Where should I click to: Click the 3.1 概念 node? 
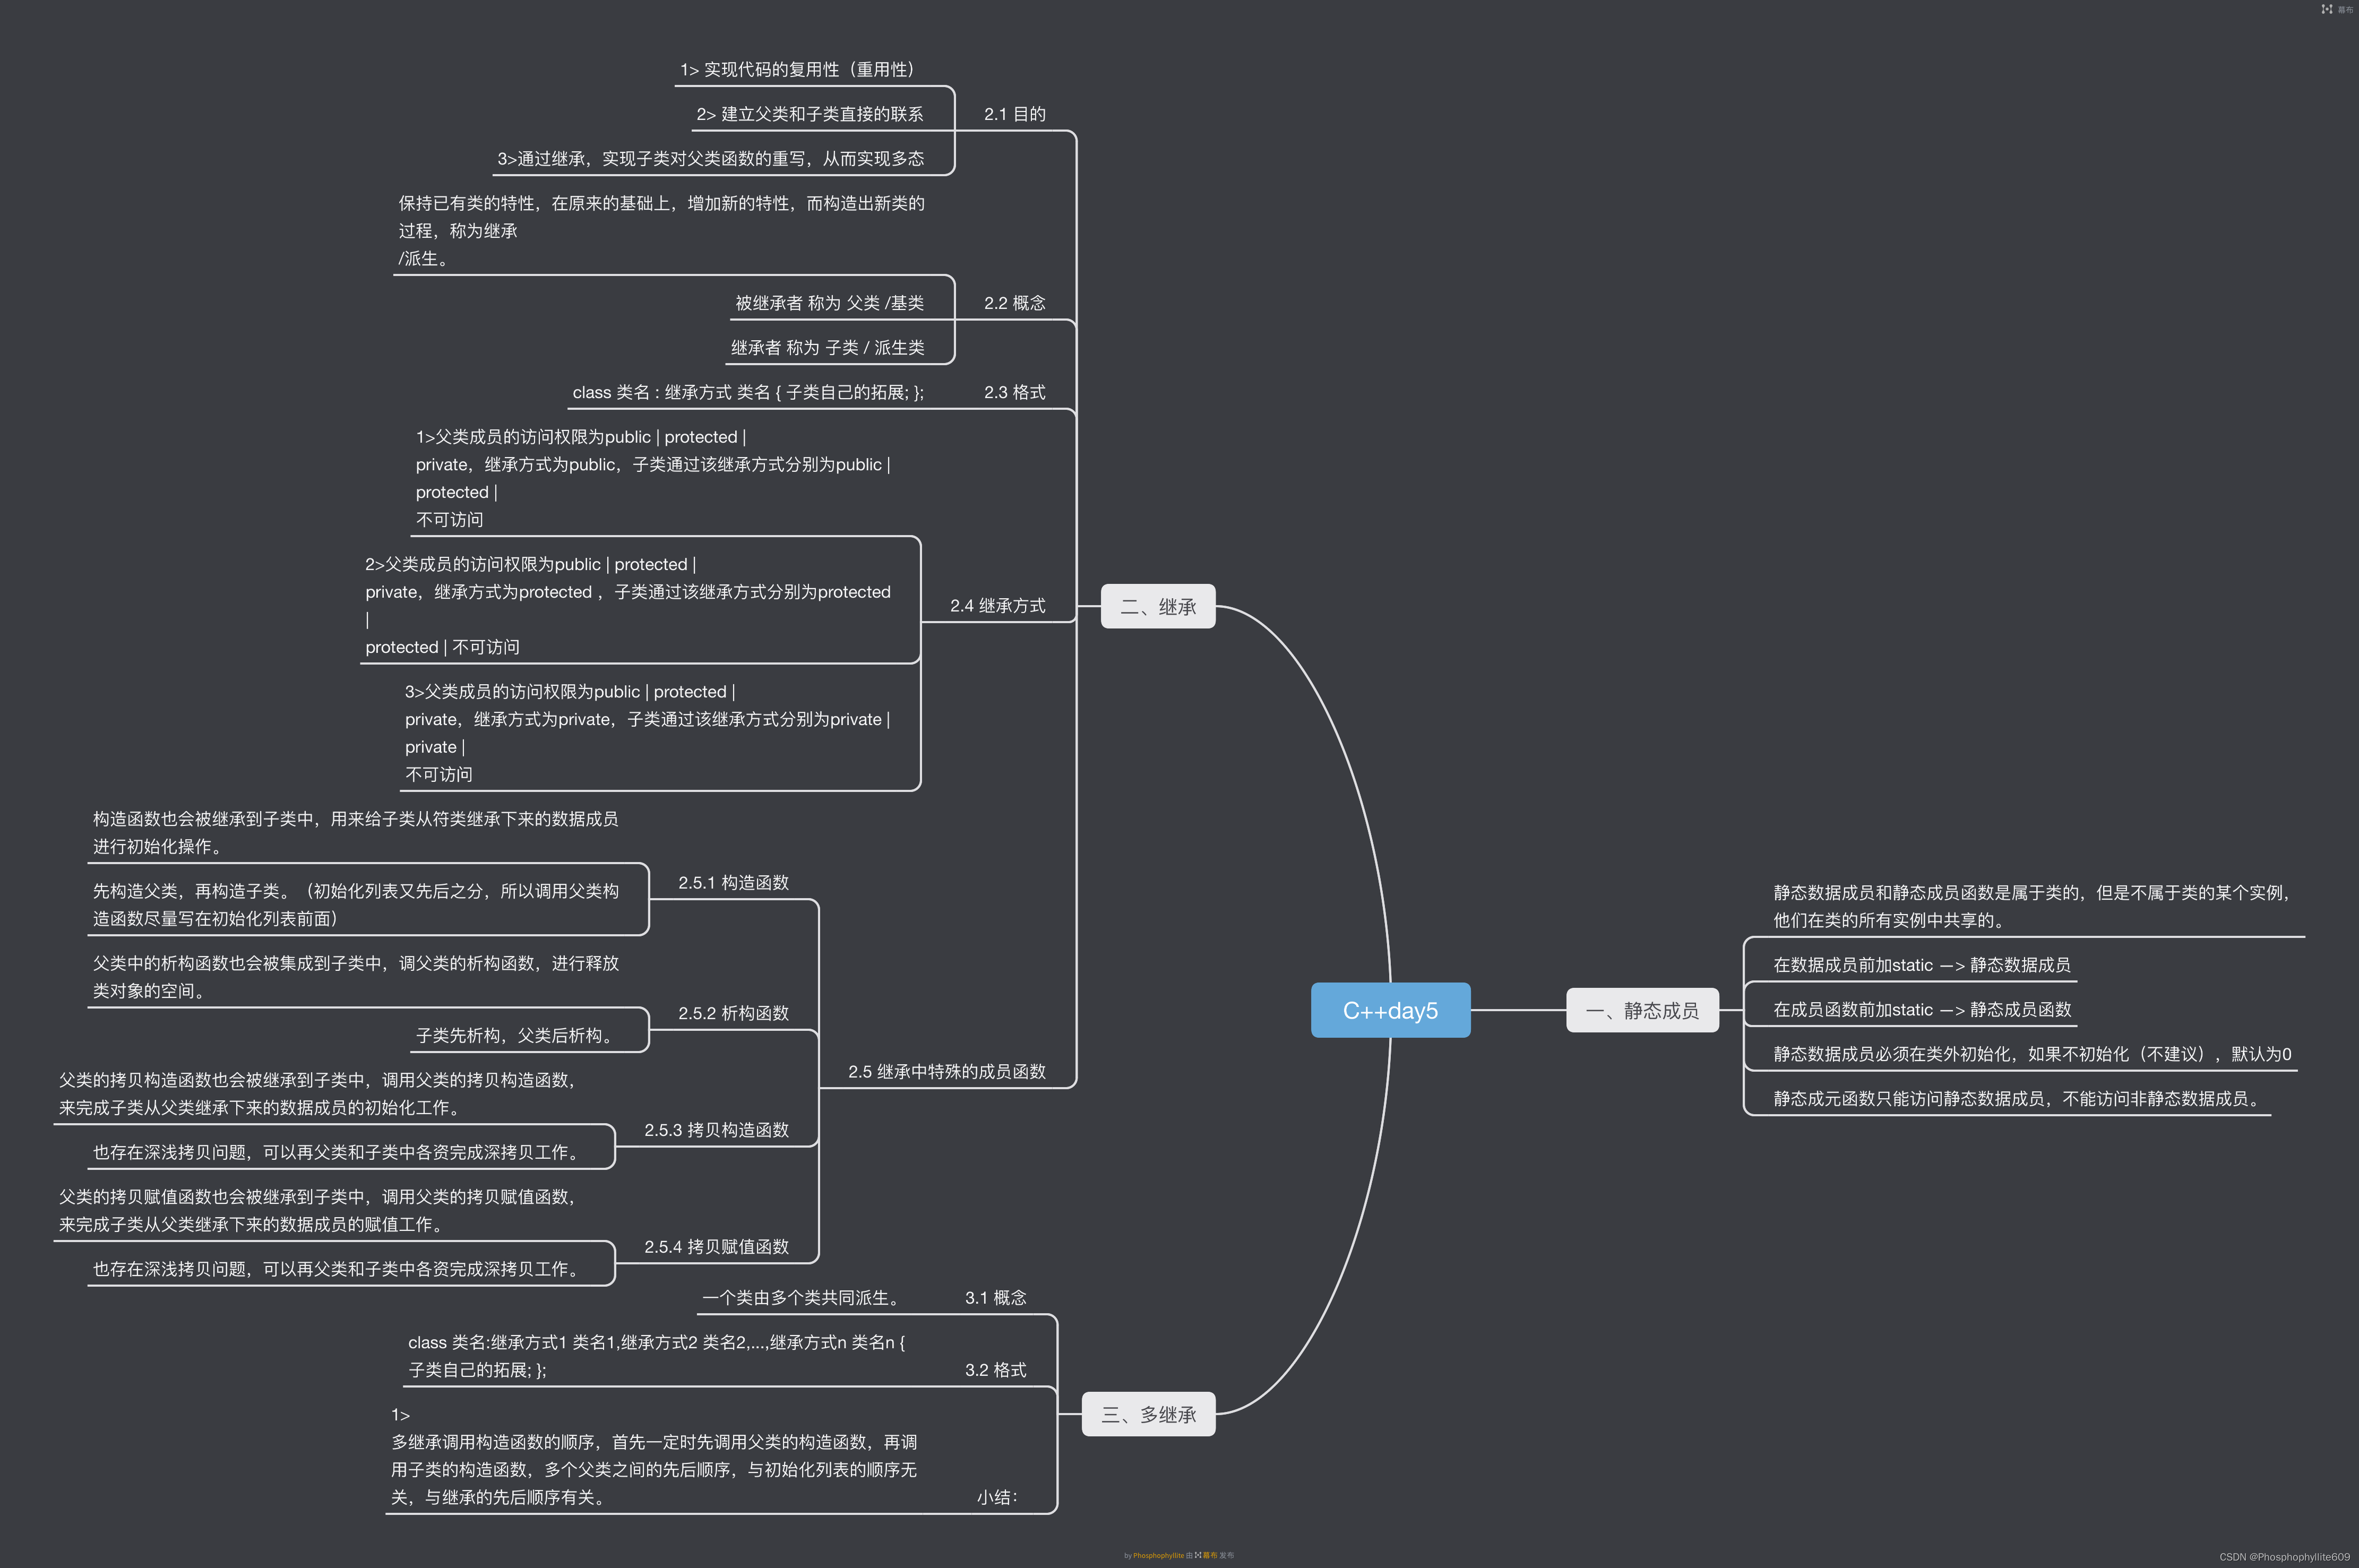click(x=995, y=1297)
